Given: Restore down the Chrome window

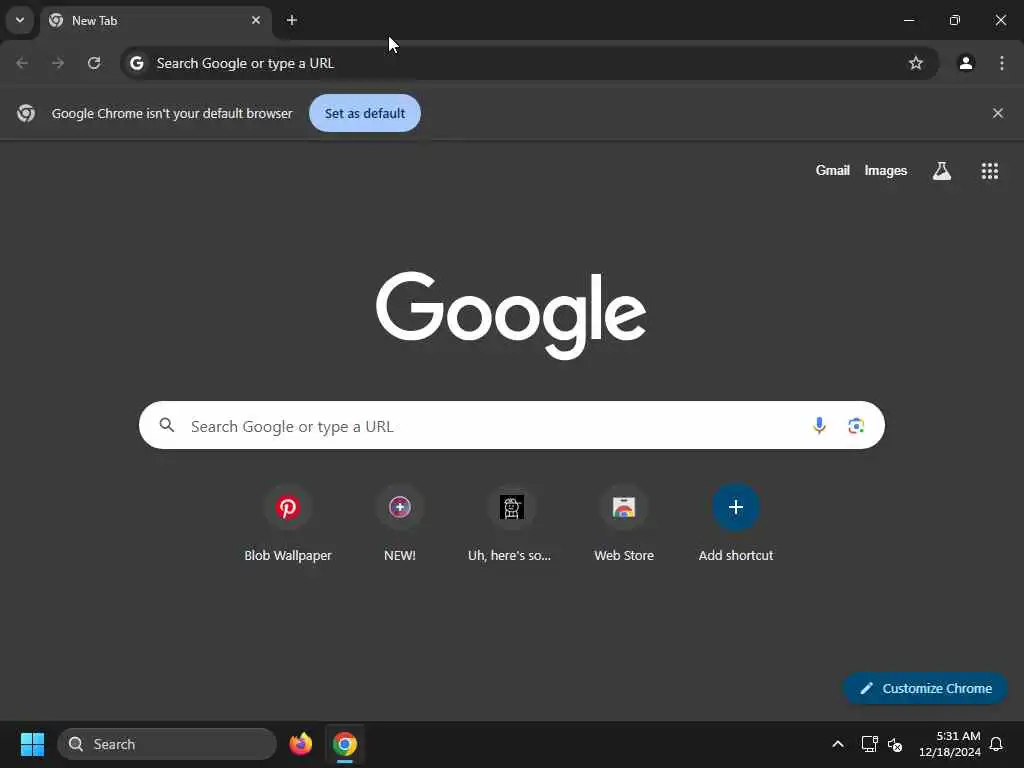Looking at the screenshot, I should coord(955,20).
